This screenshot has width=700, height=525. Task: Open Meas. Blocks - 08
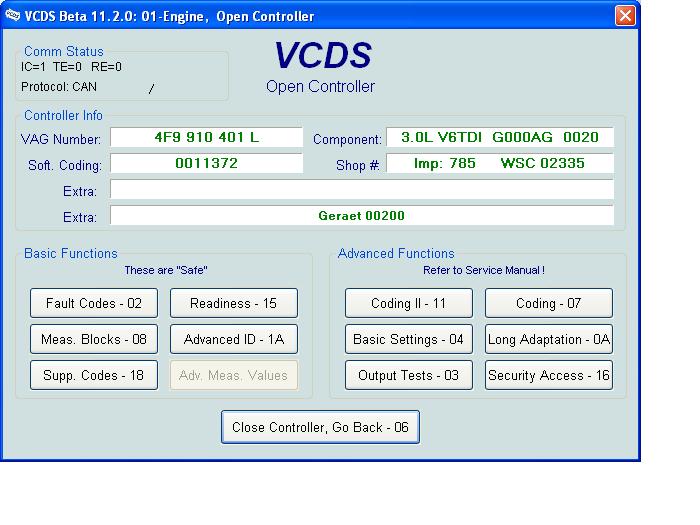[94, 339]
